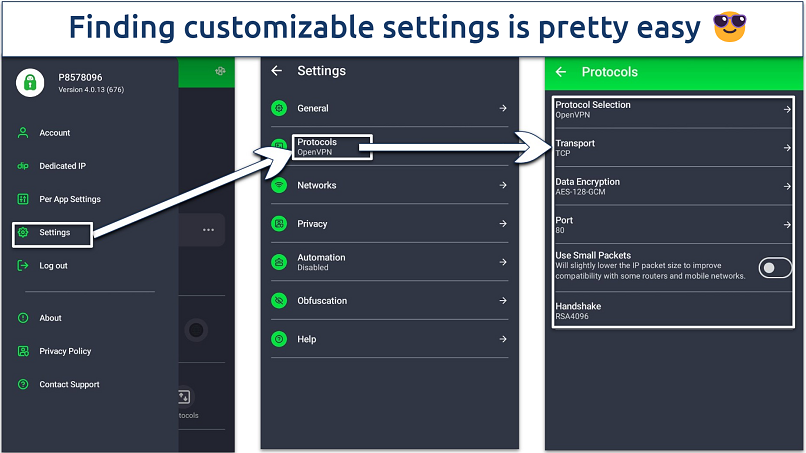Screen dimensions: 806x453
Task: Toggle the Use Small Packets switch
Action: pos(775,267)
